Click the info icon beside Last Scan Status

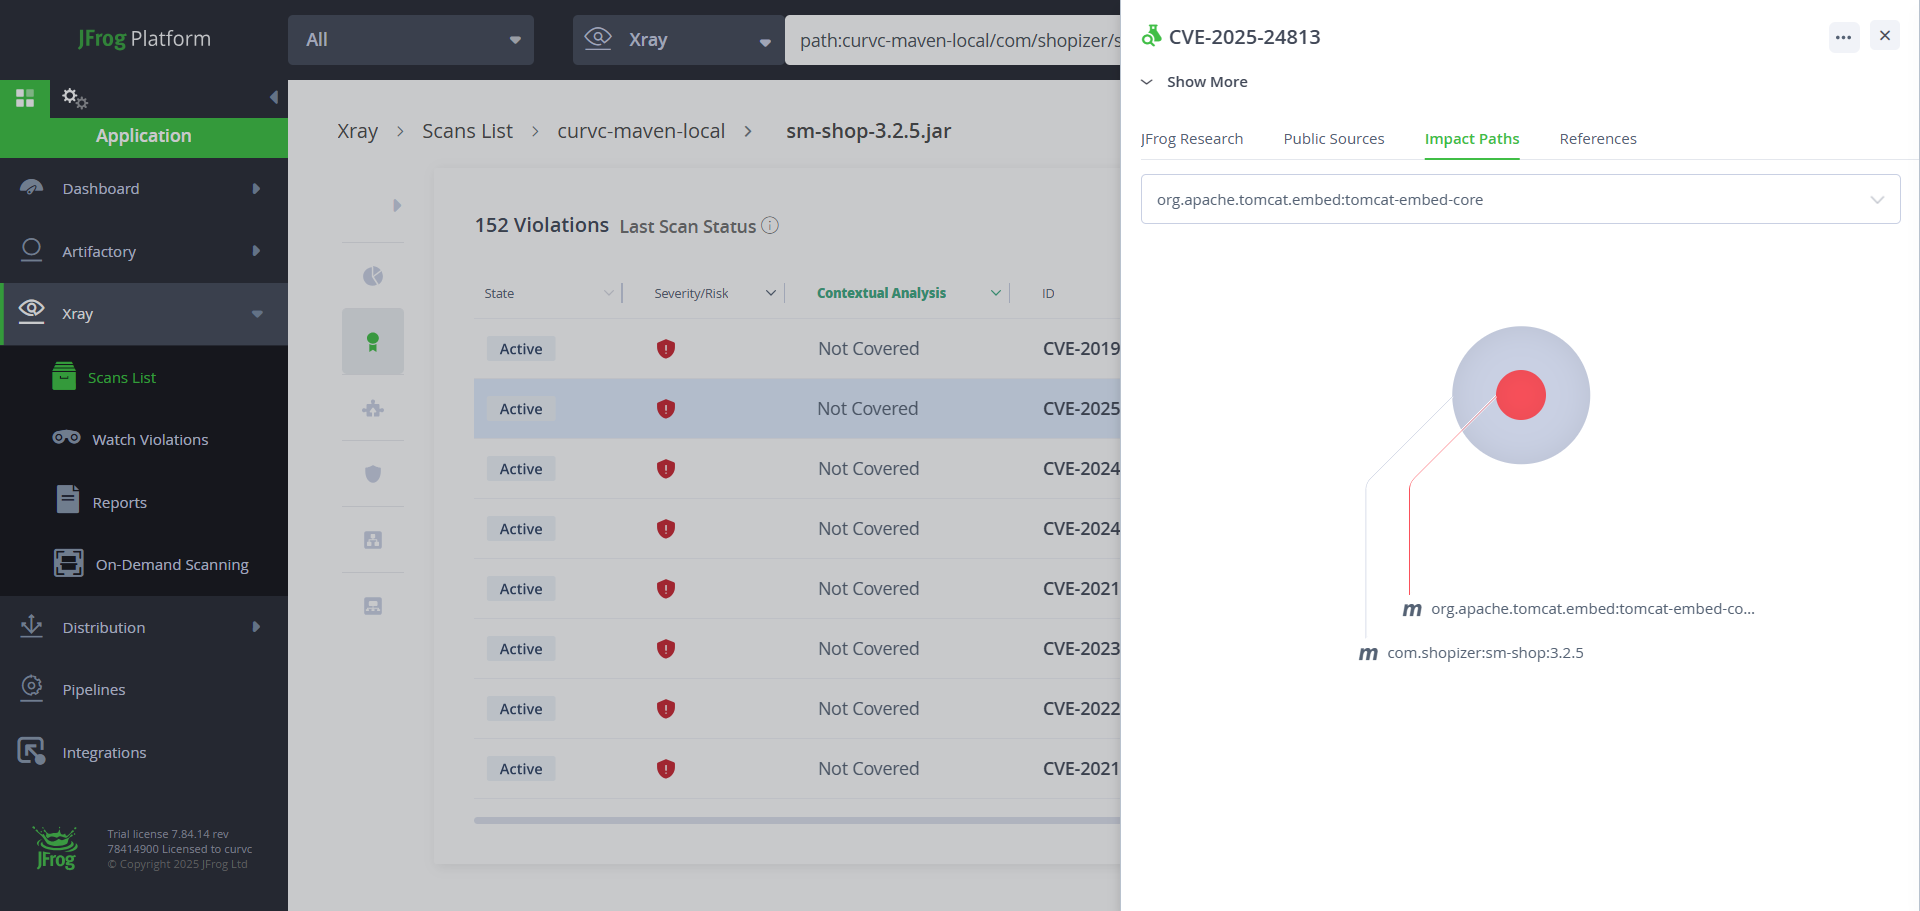(x=770, y=225)
